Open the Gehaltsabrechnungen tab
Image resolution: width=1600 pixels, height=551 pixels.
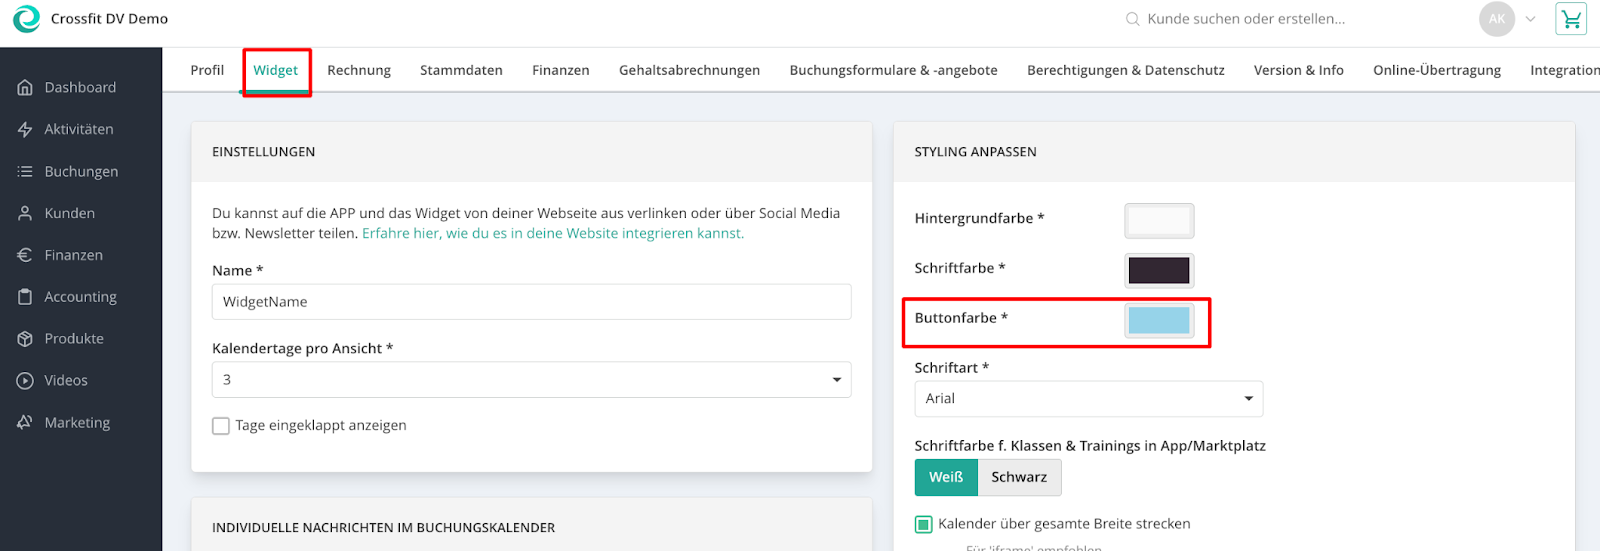(x=689, y=70)
